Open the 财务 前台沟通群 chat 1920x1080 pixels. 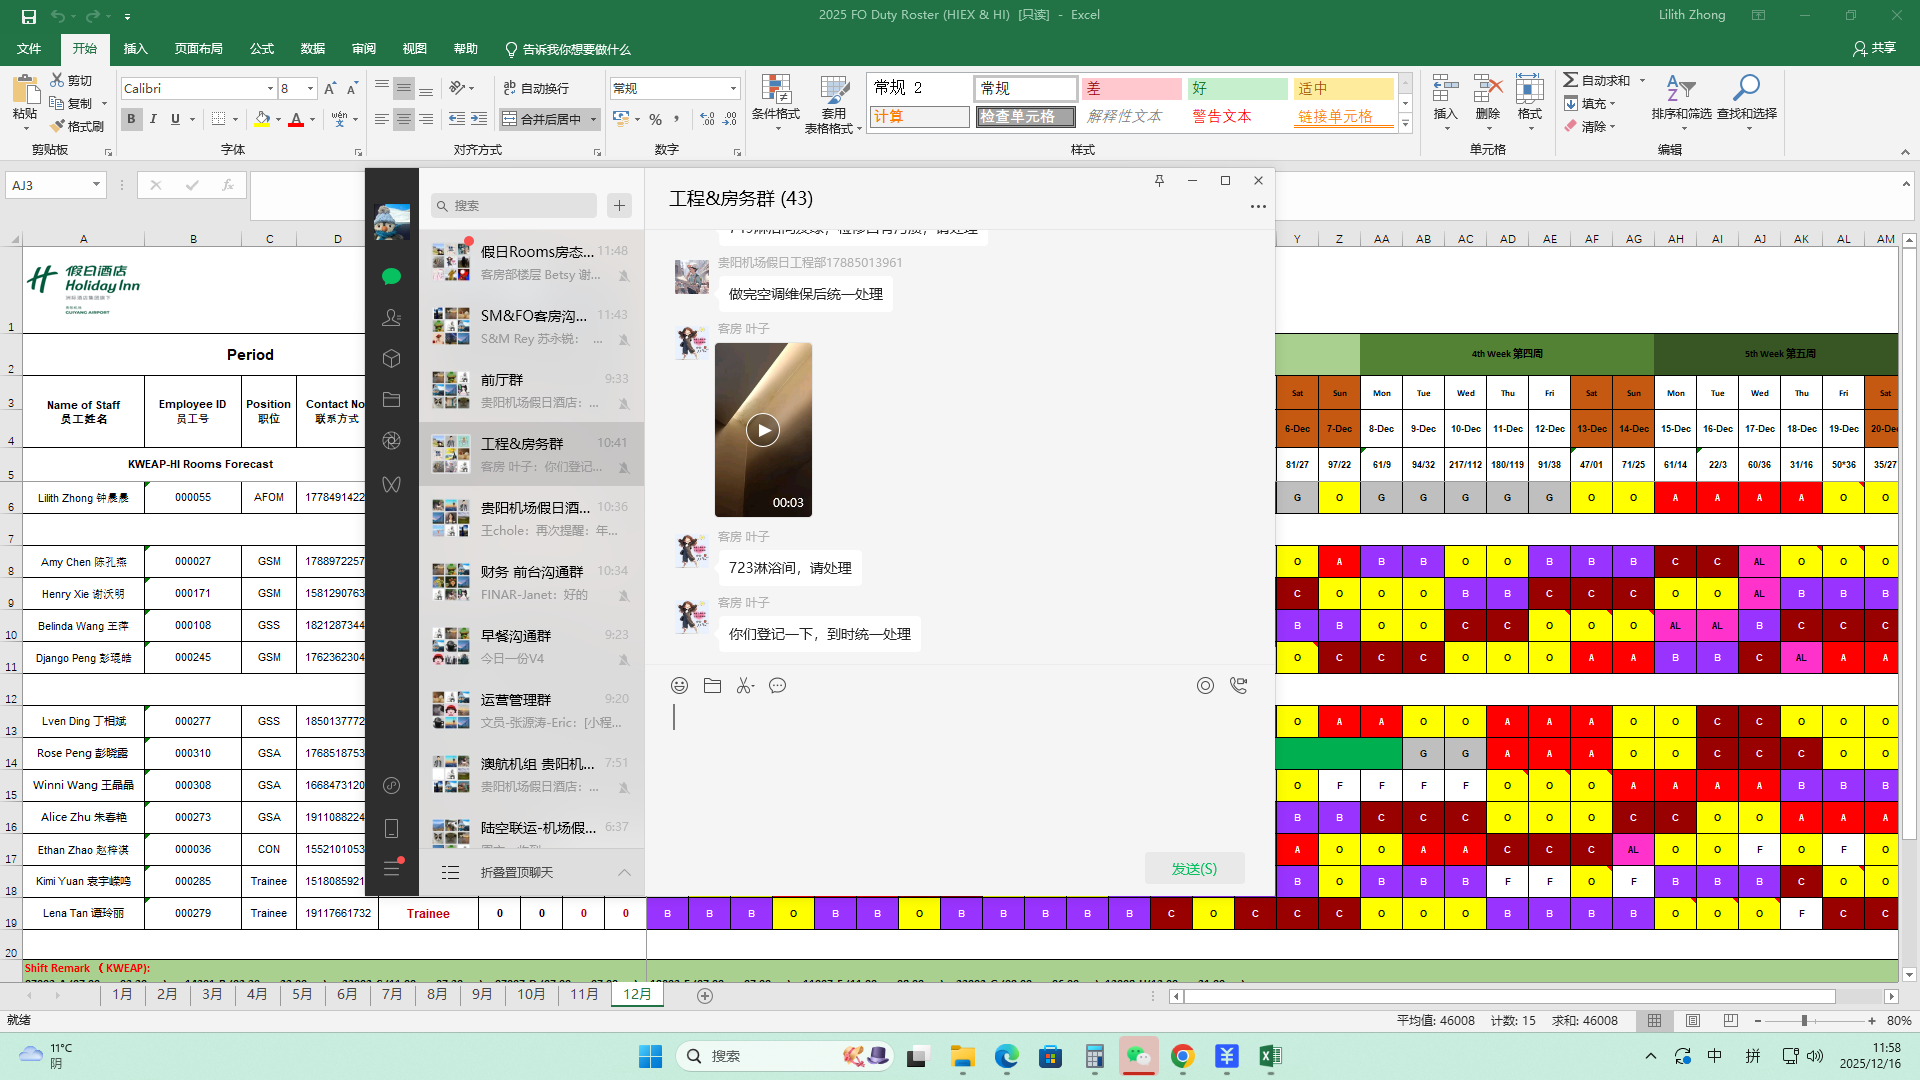coord(532,582)
